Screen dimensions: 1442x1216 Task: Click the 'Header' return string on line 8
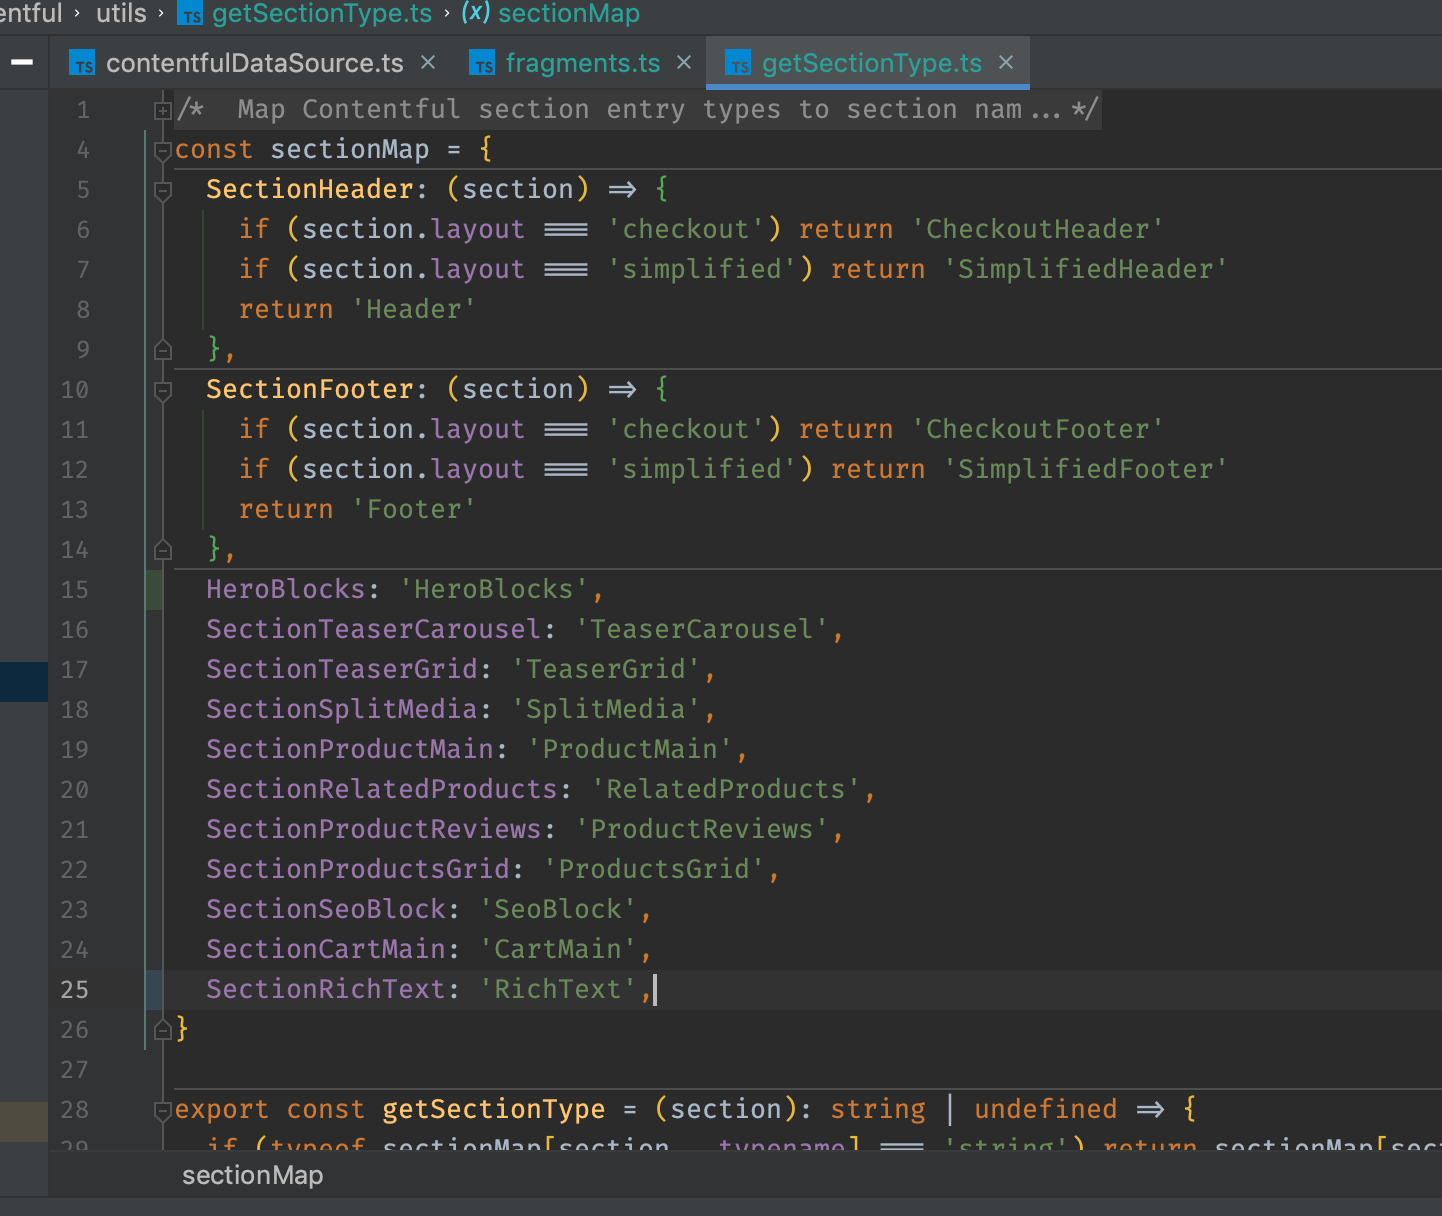point(413,309)
